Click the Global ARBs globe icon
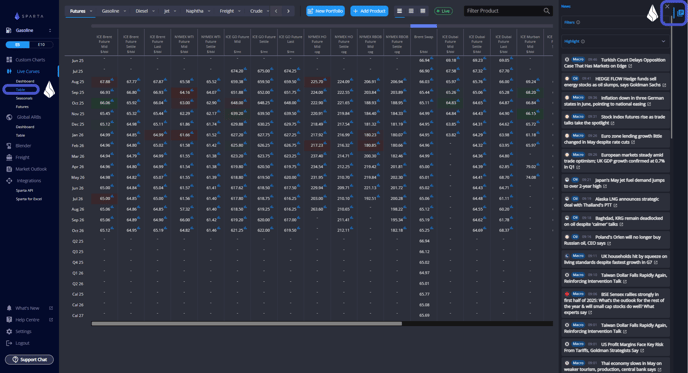This screenshot has width=688, height=373. click(x=9, y=117)
